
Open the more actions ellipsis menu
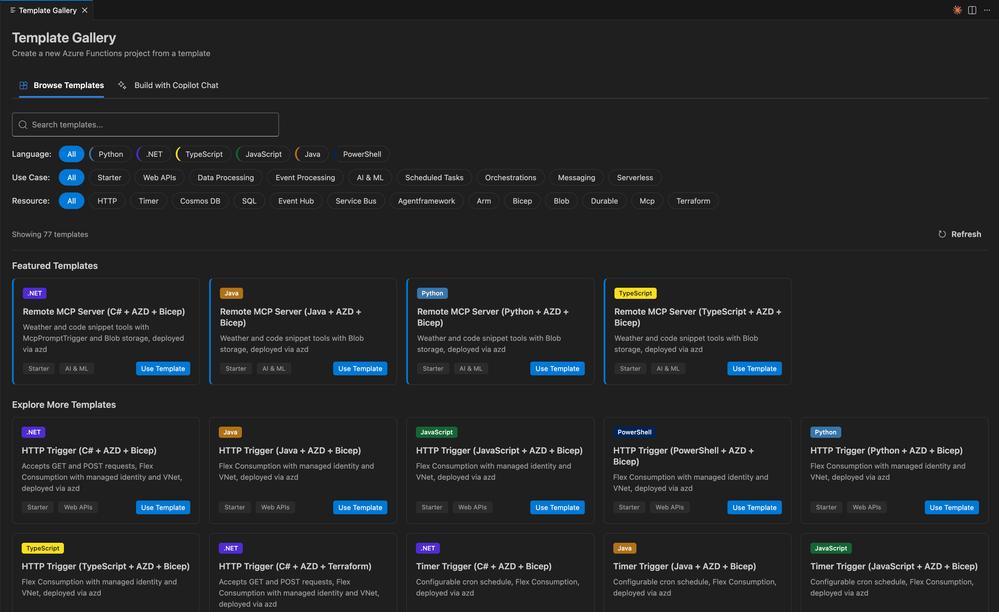click(x=987, y=10)
